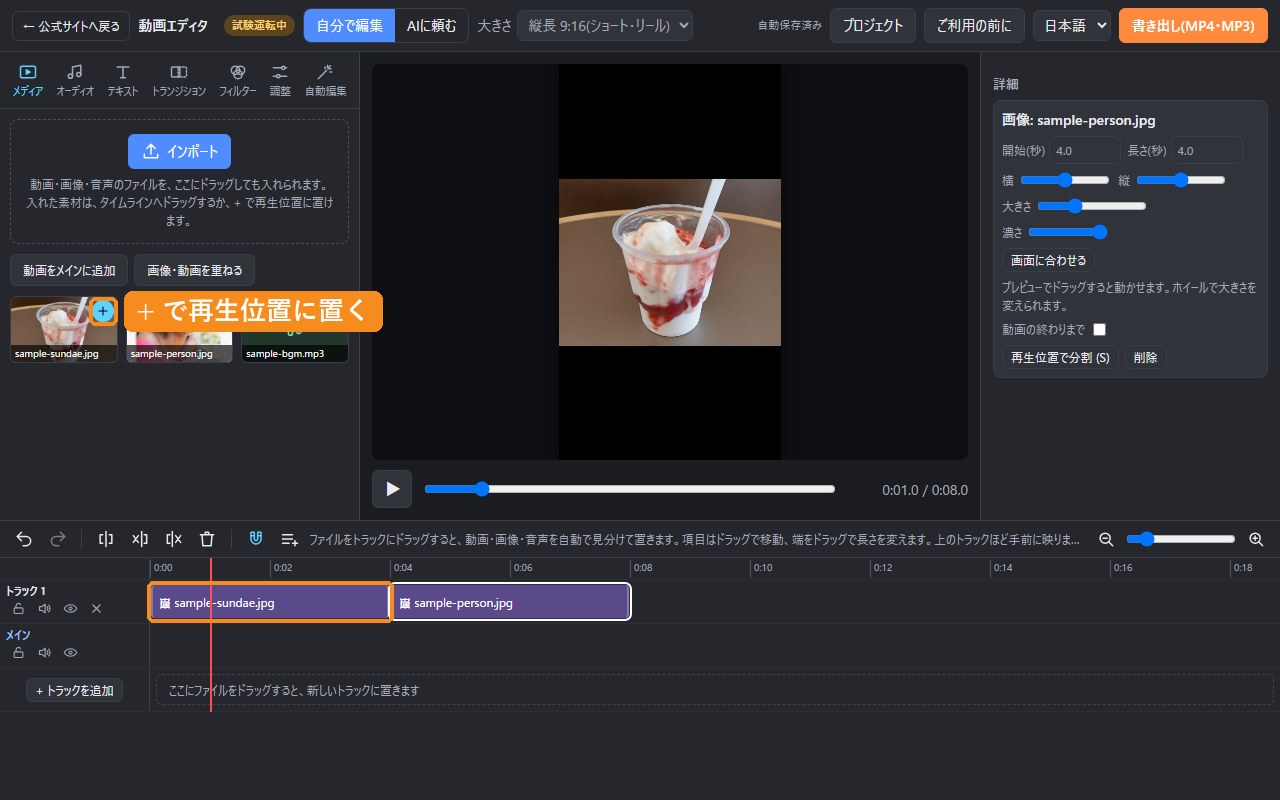Play the video preview
The height and width of the screenshot is (800, 1280).
click(x=392, y=489)
